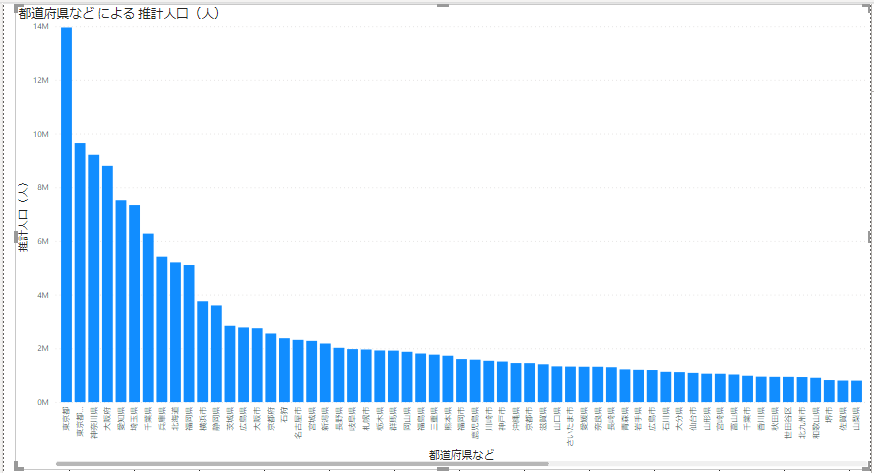
Task: Click the 福岡県 bar
Action: 189,333
